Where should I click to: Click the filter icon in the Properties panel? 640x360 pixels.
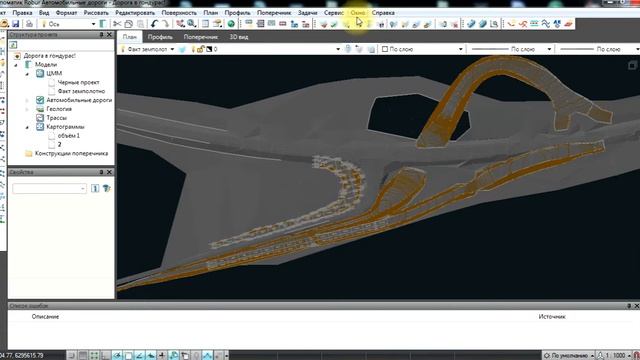tap(107, 188)
